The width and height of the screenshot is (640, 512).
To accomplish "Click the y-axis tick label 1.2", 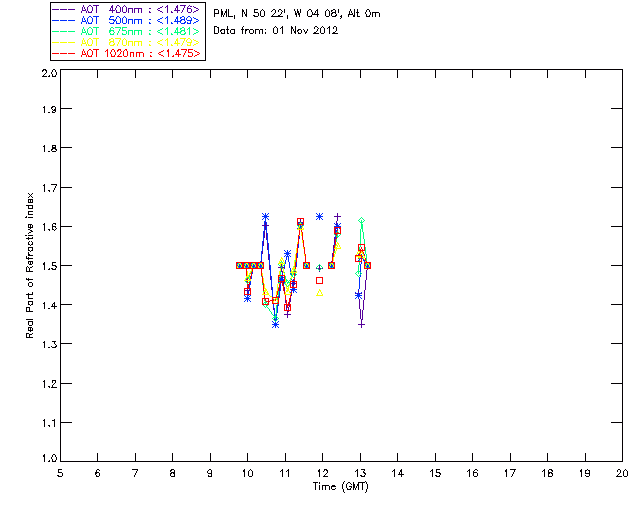I will (49, 384).
